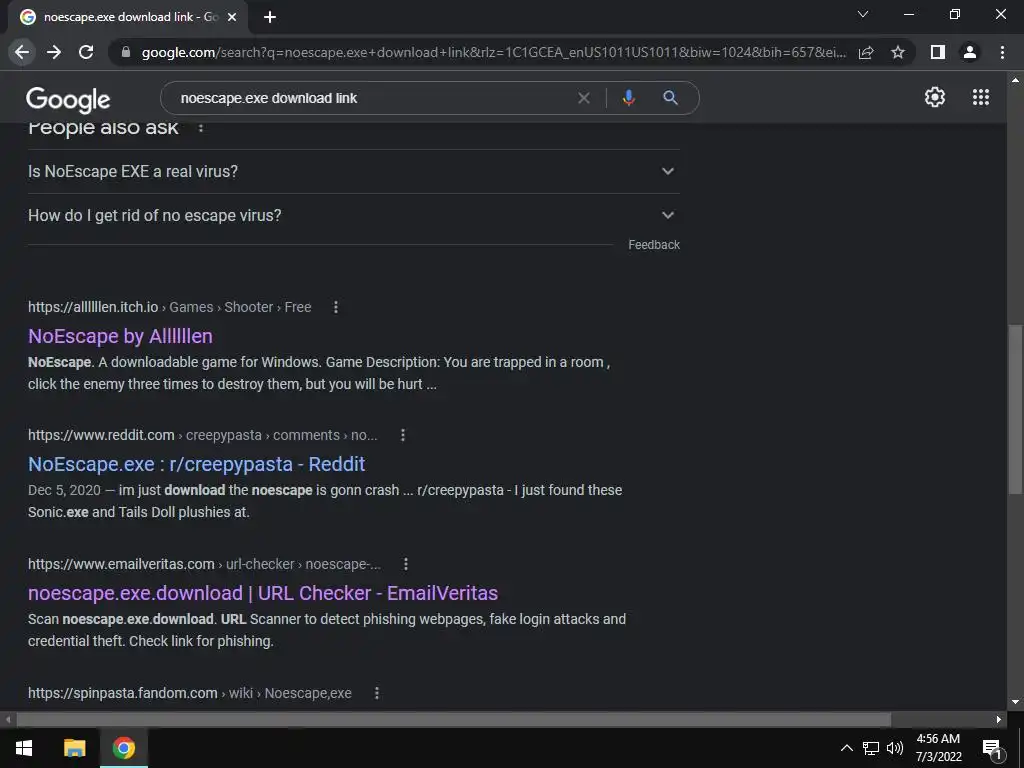Open options beside People also ask
1024x768 pixels.
(200, 127)
